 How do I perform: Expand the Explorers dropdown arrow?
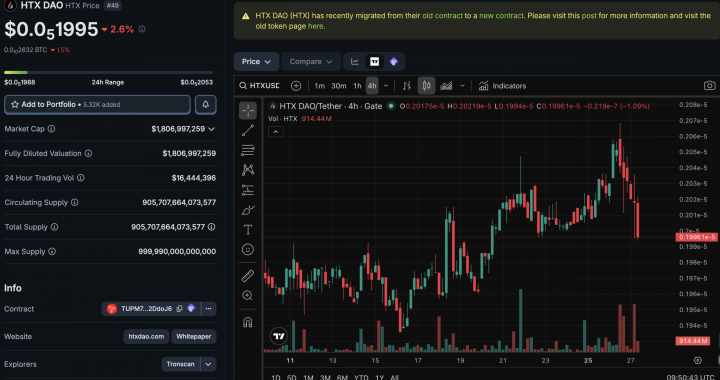click(208, 364)
